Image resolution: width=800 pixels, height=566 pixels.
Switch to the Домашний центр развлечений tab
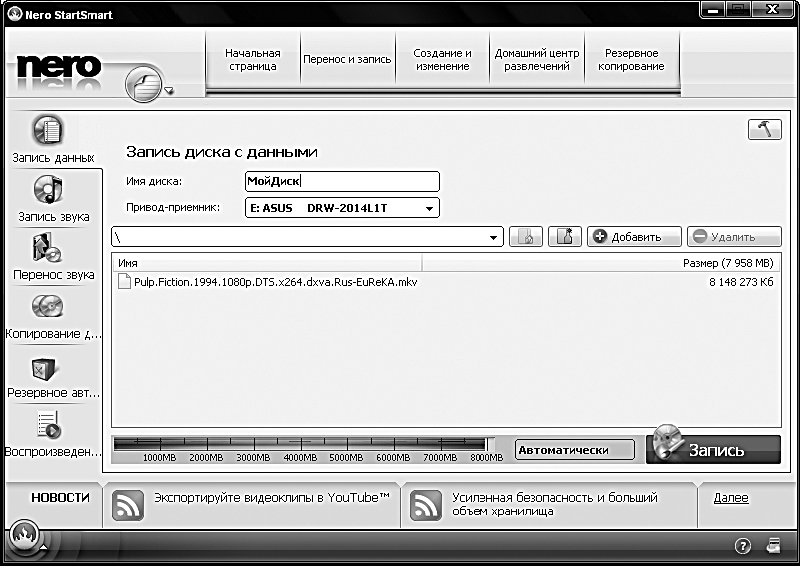click(537, 60)
